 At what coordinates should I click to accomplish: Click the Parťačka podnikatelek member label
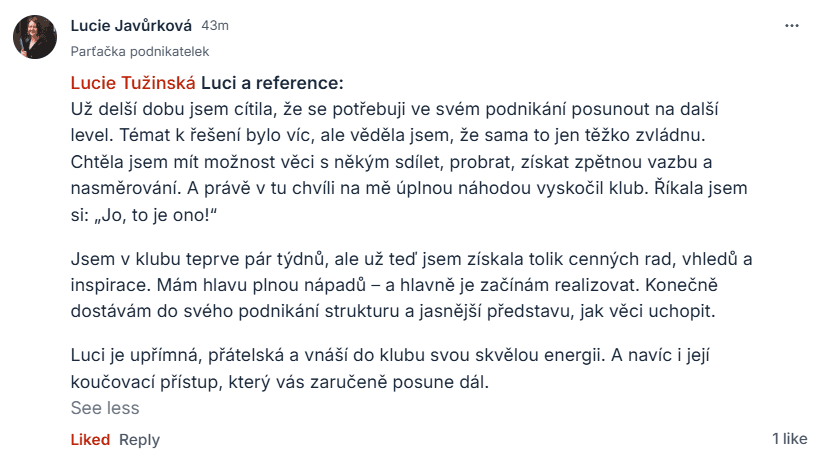(139, 50)
